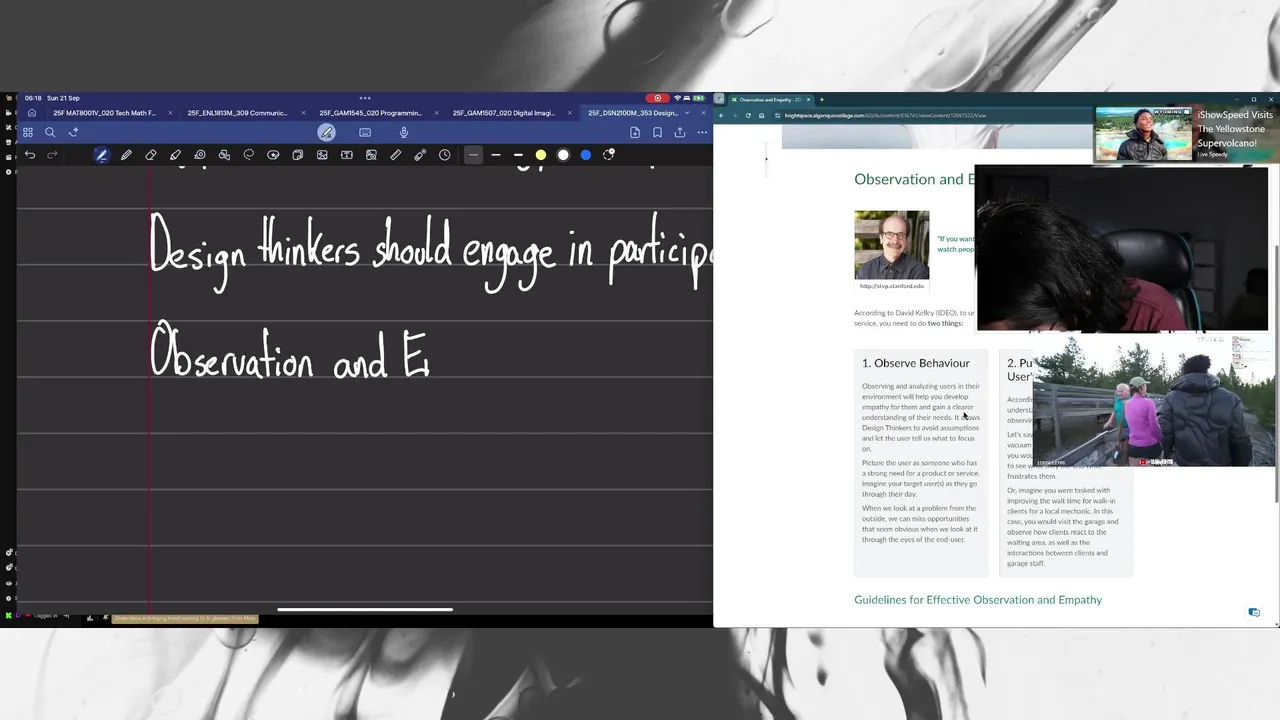
Task: Open the stvp.stanford.edu link
Action: (892, 286)
